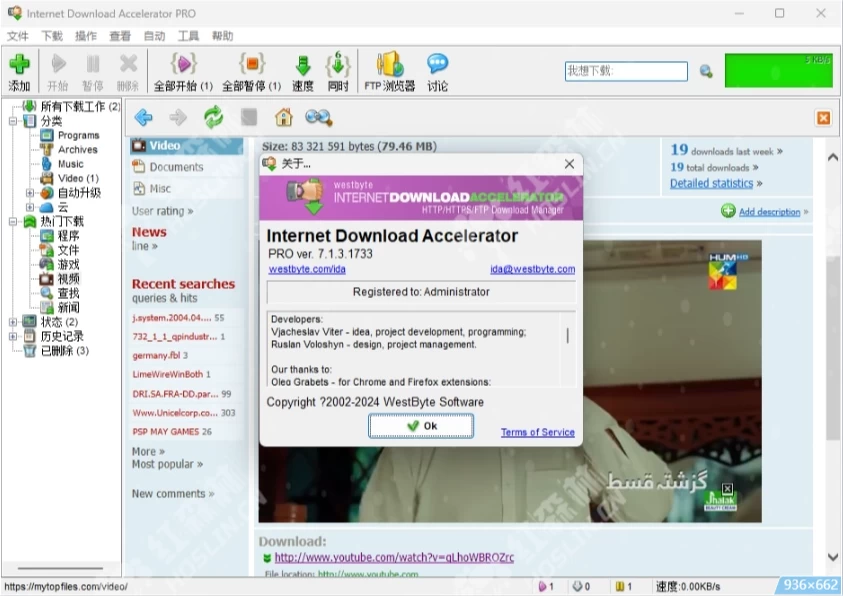Click the Pause download toolbar icon

pos(92,64)
